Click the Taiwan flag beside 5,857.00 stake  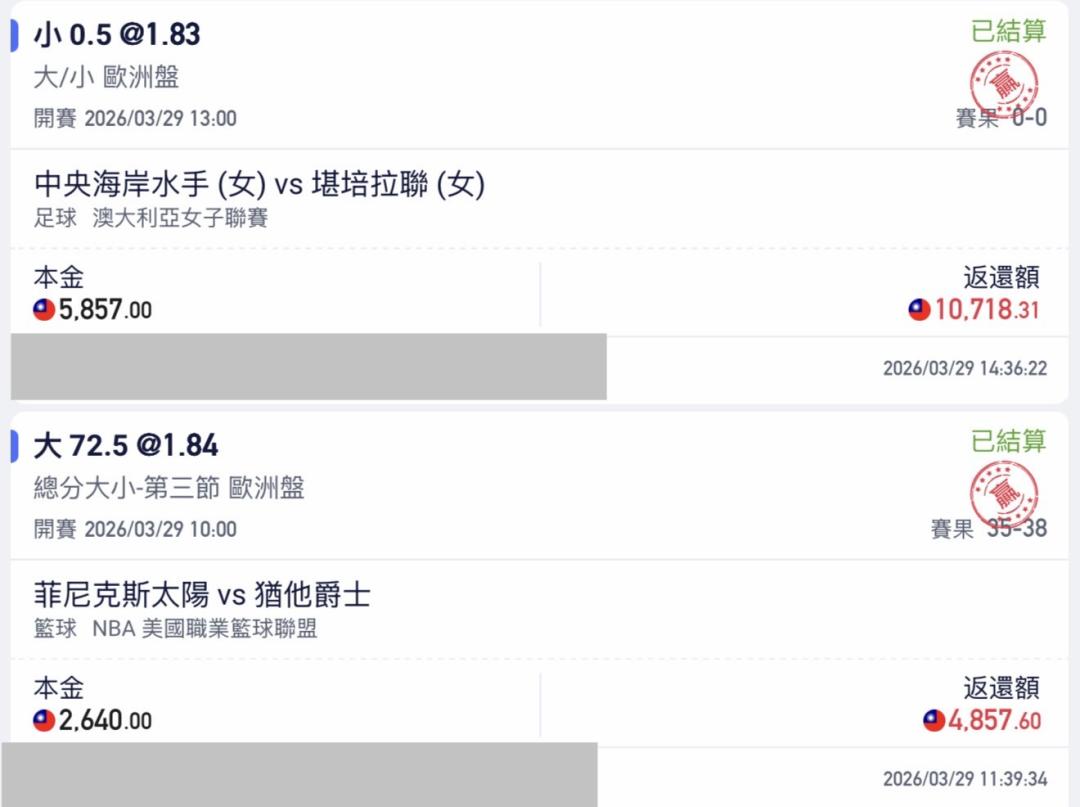click(44, 310)
